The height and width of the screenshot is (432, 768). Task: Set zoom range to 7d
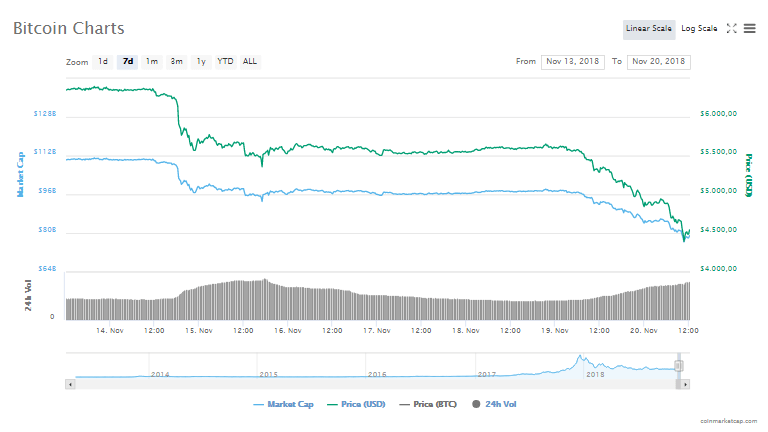tap(127, 62)
